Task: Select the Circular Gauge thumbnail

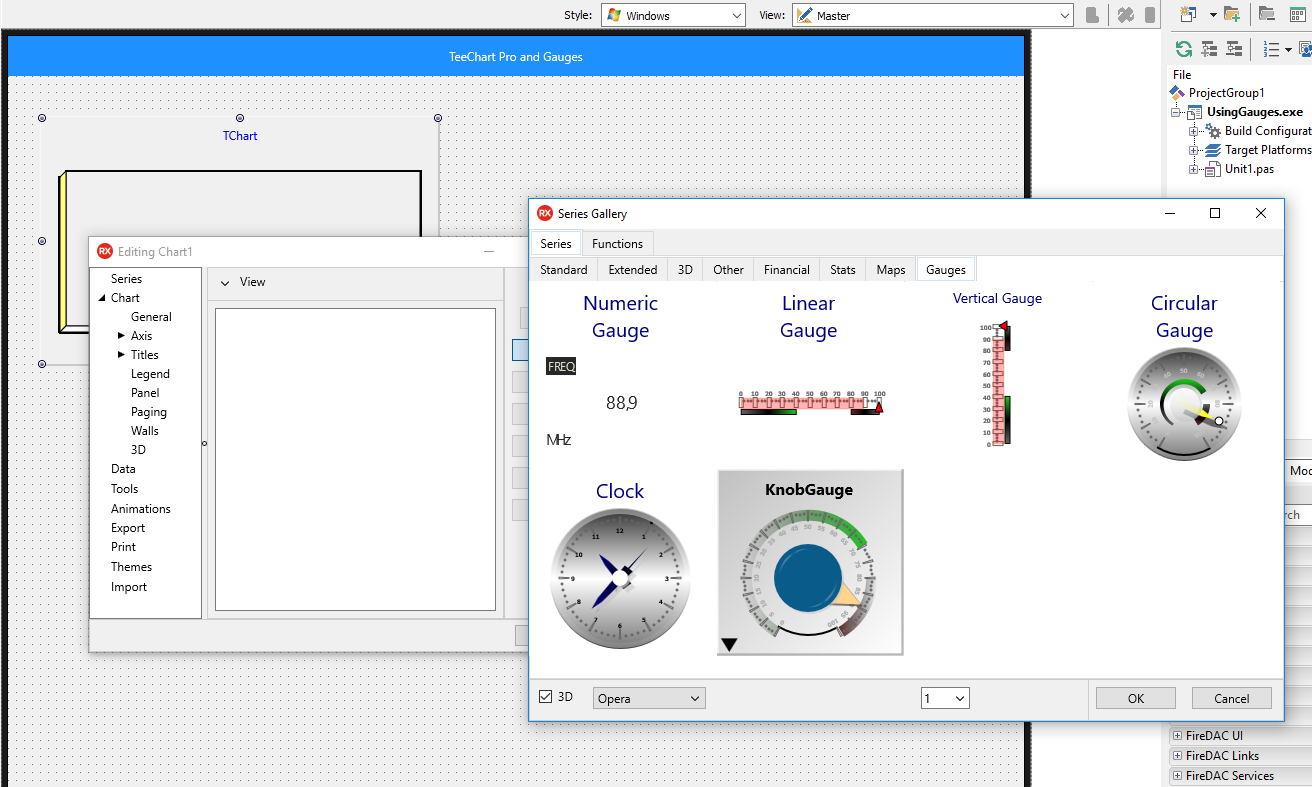Action: 1184,404
